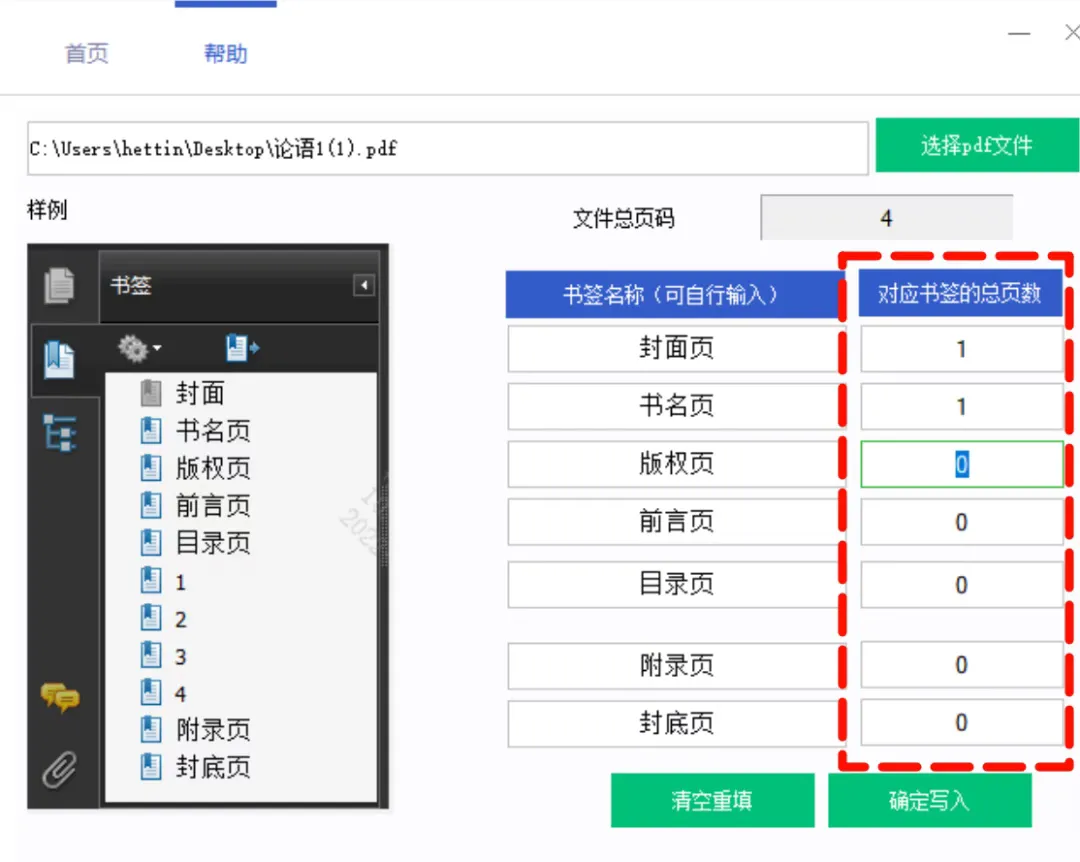This screenshot has width=1080, height=862.
Task: Click the page count field for 版权页
Action: point(961,465)
